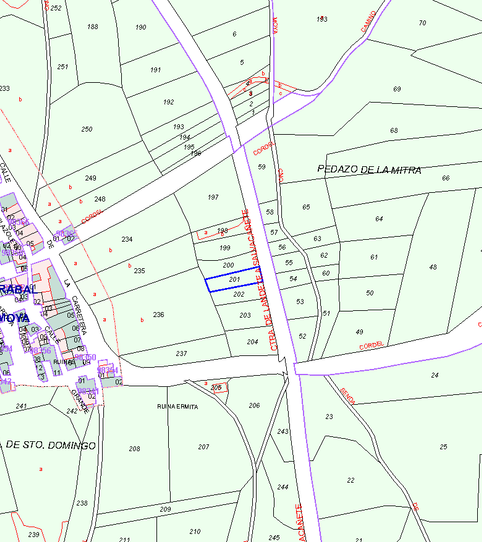
Task: Select parcel 206
Action: click(x=254, y=405)
